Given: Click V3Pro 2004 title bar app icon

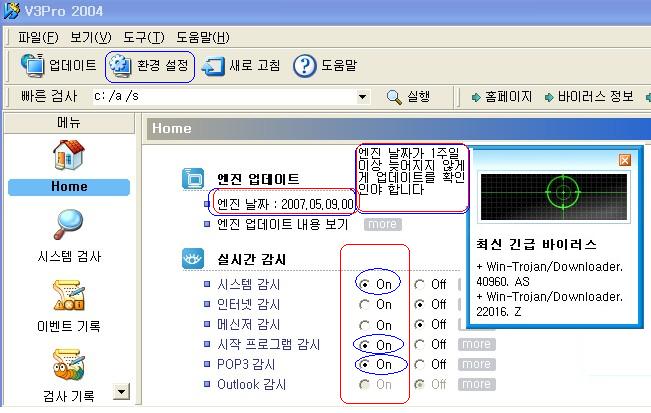Looking at the screenshot, I should (x=12, y=10).
